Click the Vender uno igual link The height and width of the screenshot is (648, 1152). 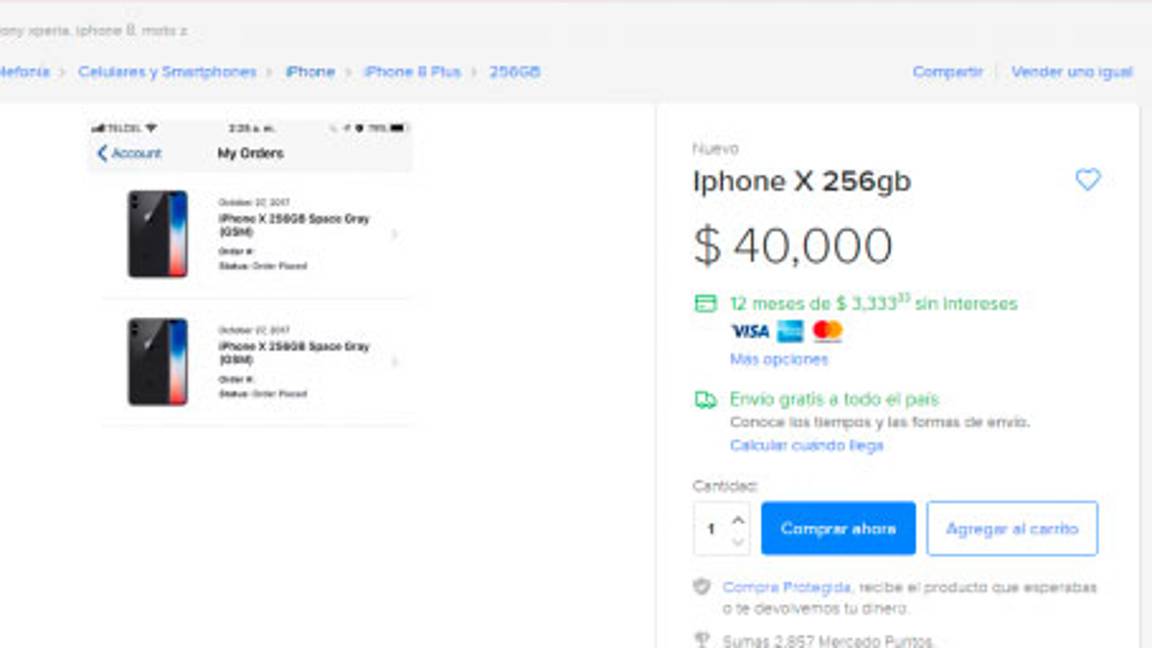tap(1072, 72)
